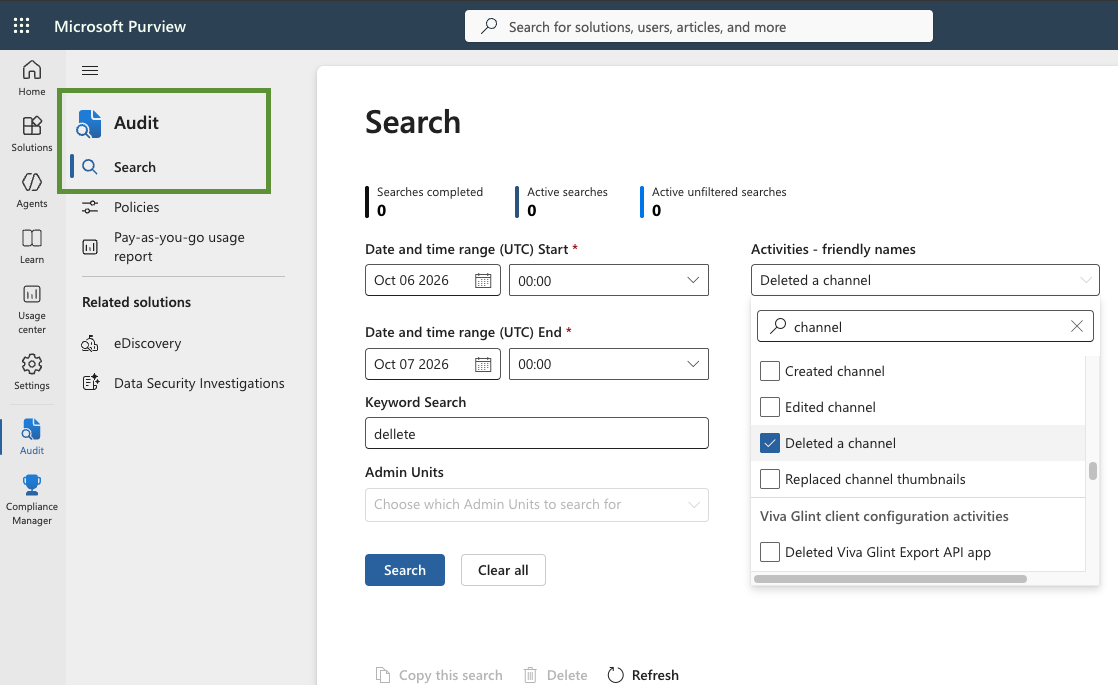Open the end date calendar picker
The height and width of the screenshot is (685, 1118).
(x=483, y=364)
